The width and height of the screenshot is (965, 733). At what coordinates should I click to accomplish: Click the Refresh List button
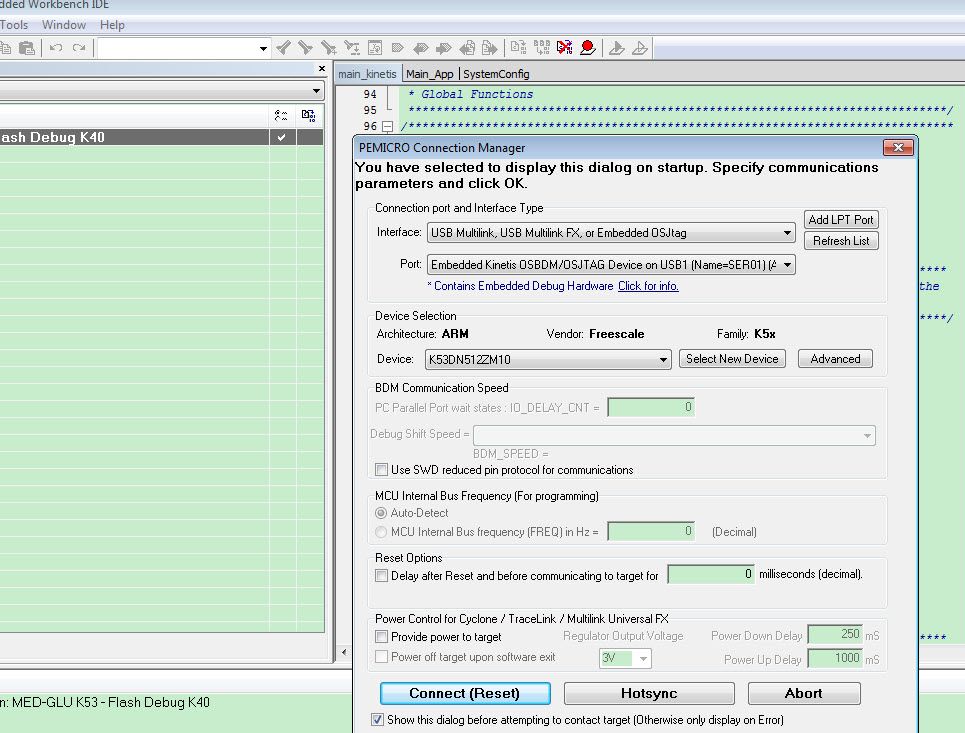[x=841, y=241]
